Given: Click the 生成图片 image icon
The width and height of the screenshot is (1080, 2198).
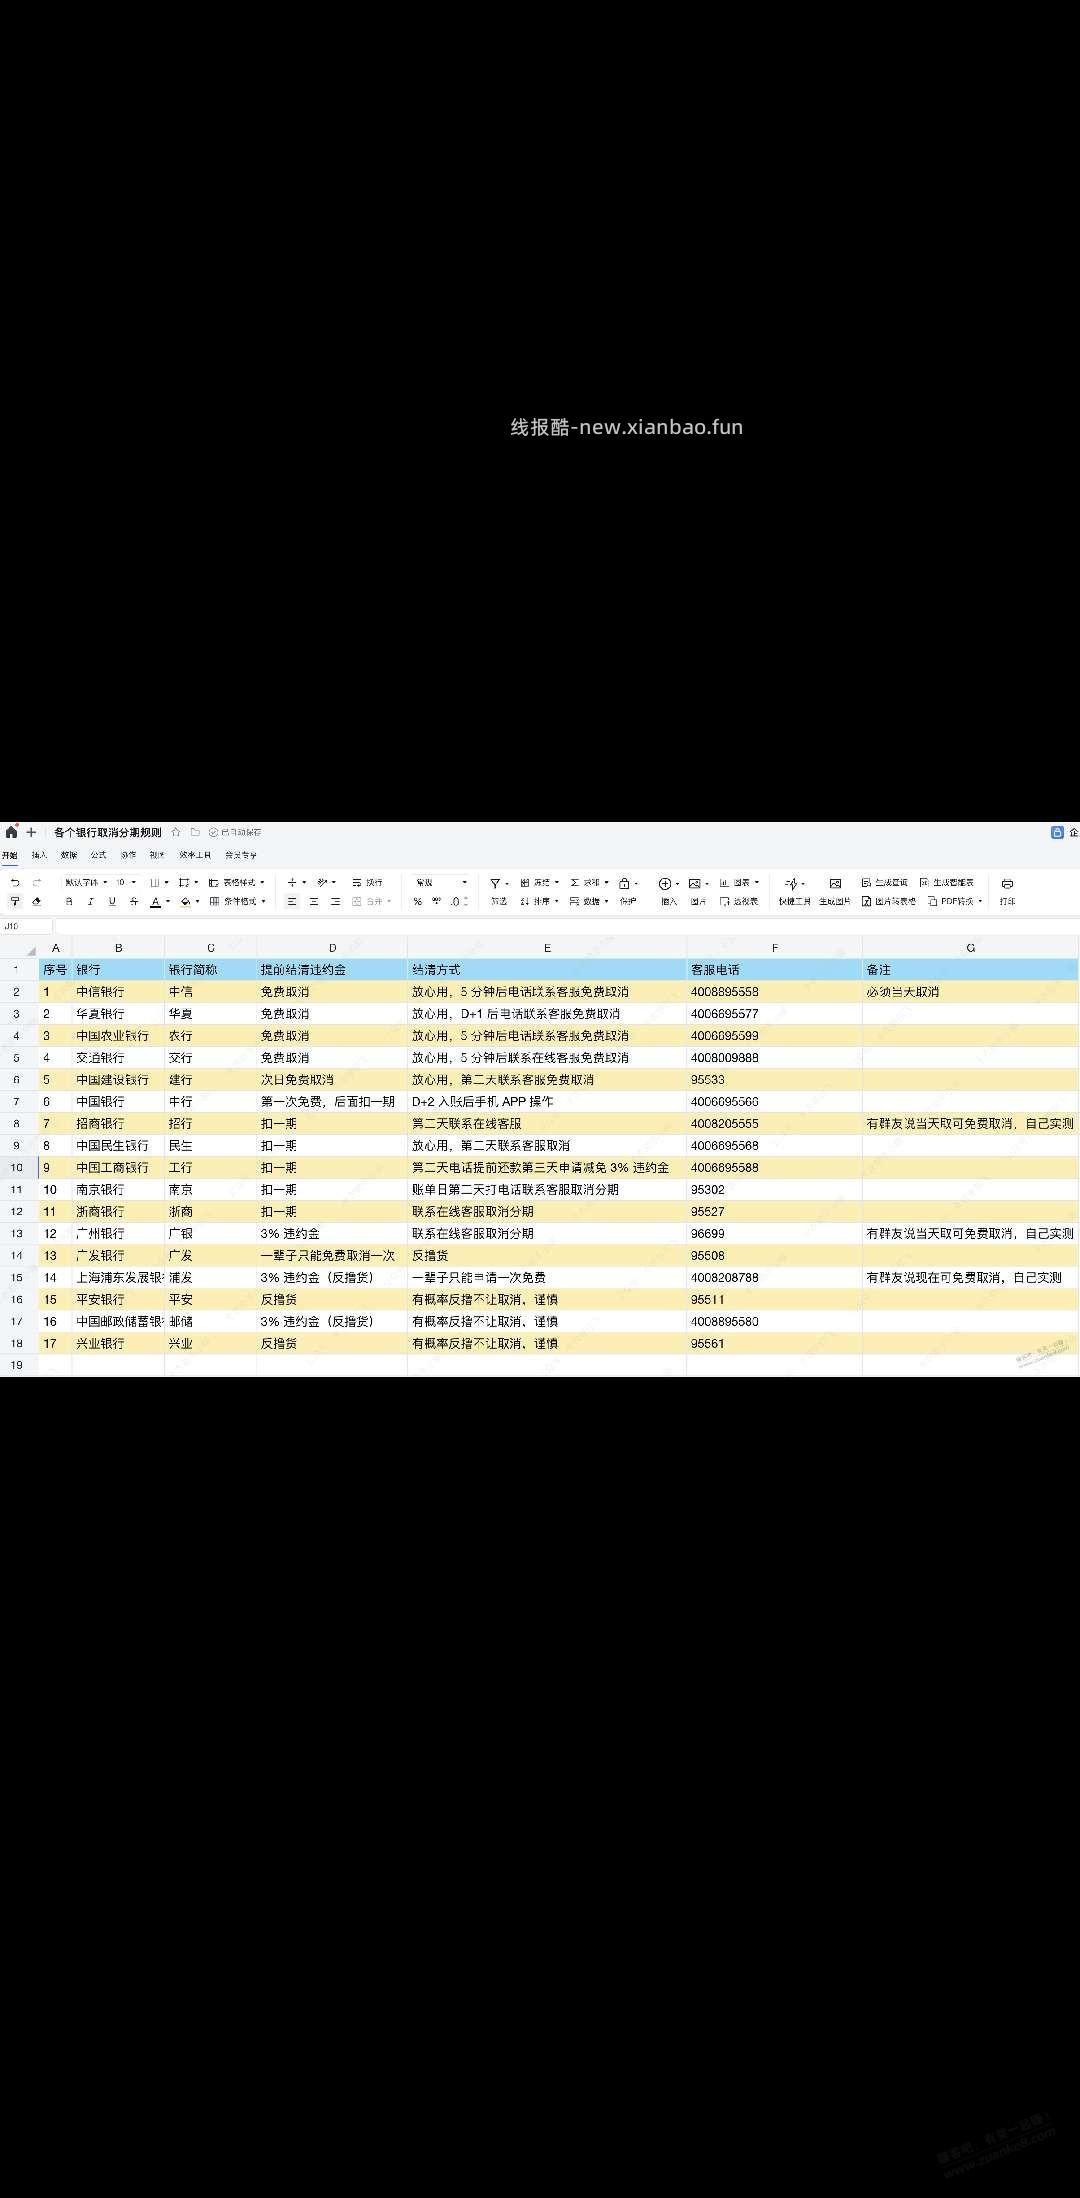Looking at the screenshot, I should click(x=836, y=884).
